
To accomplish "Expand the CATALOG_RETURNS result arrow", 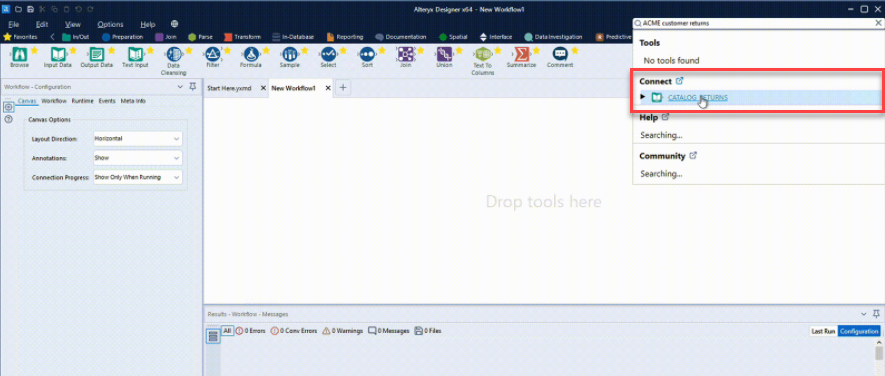I will point(643,97).
